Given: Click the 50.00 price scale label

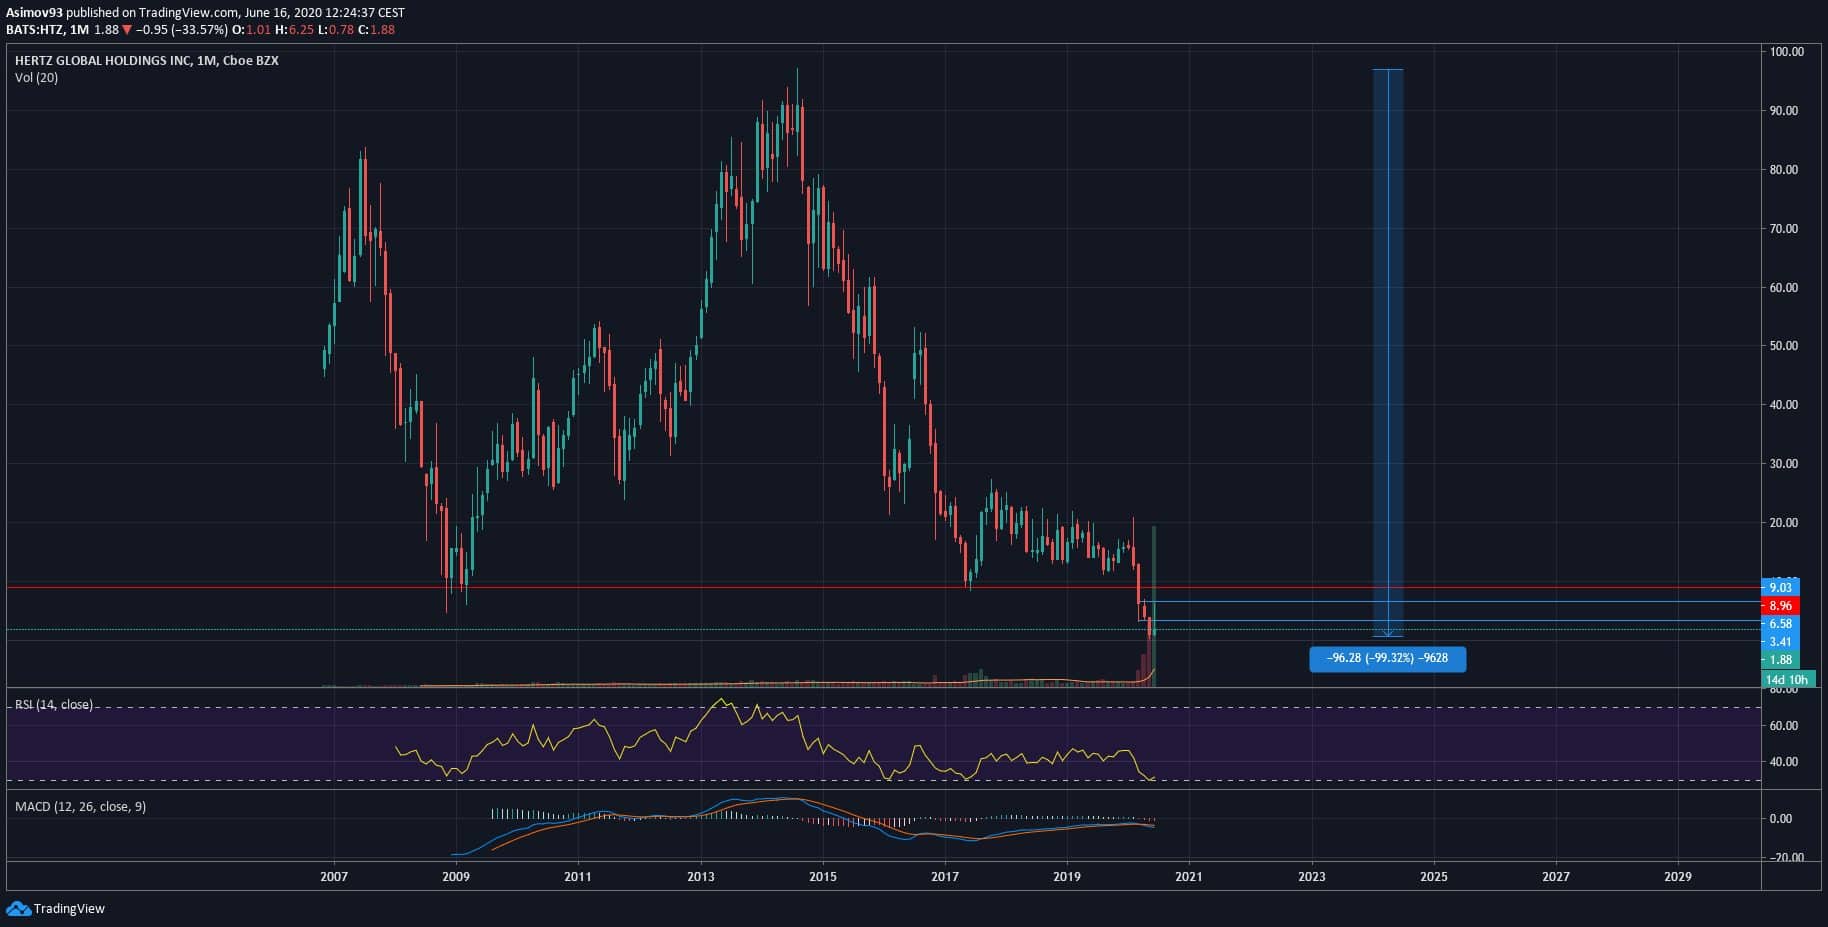Looking at the screenshot, I should 1784,346.
